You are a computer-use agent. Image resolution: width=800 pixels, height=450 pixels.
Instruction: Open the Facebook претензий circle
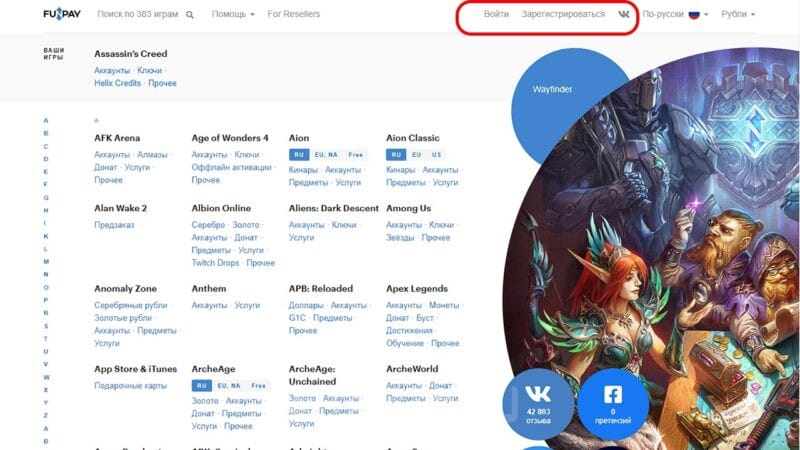613,404
